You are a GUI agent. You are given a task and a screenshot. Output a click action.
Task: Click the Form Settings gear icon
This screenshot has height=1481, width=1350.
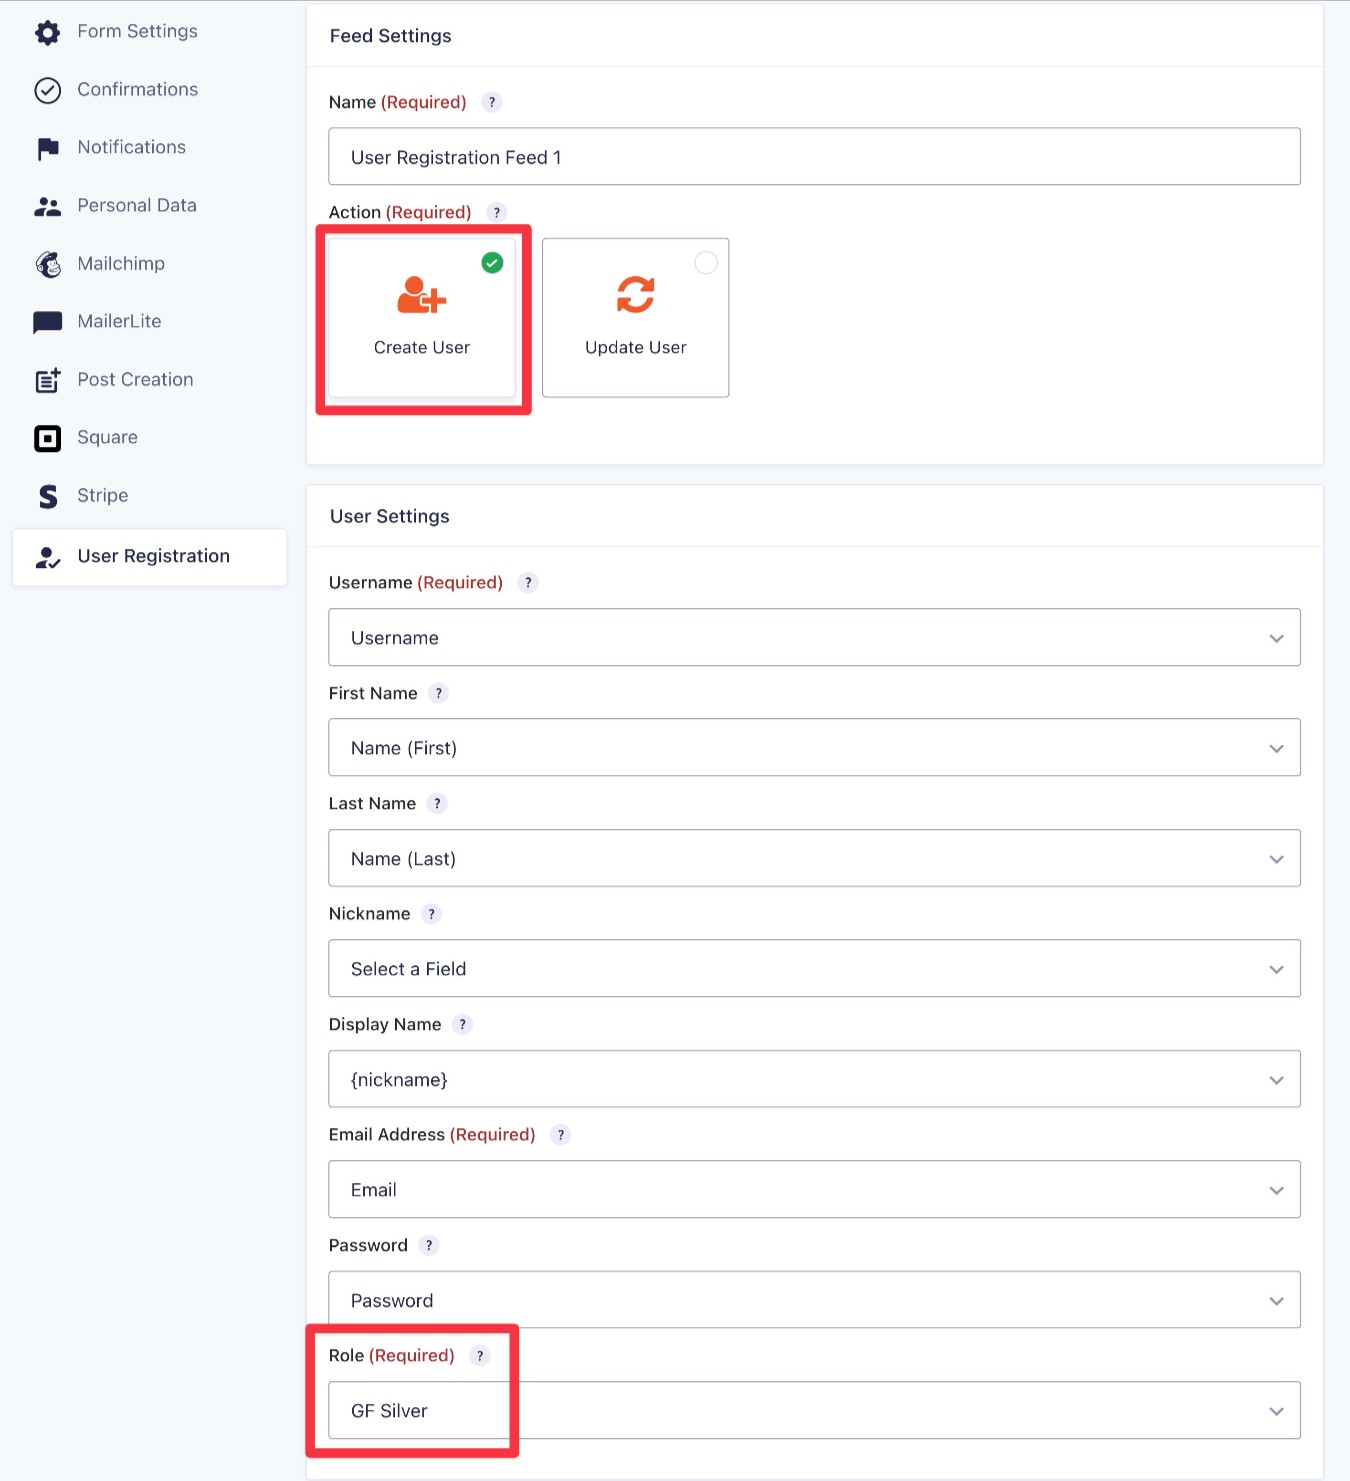pyautogui.click(x=47, y=32)
